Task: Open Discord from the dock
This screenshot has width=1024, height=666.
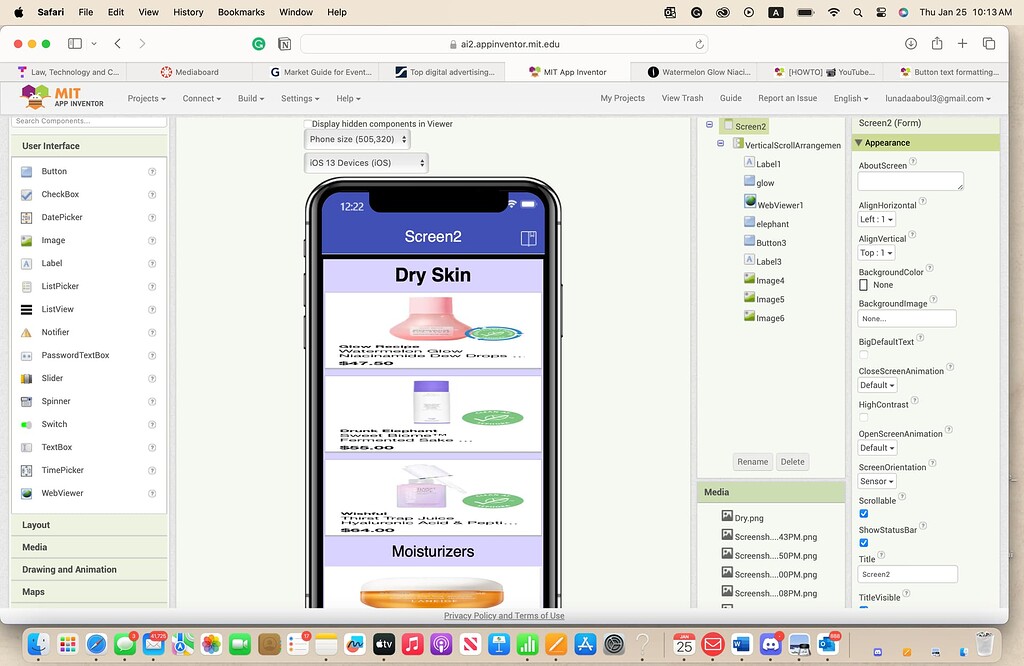Action: [x=771, y=644]
